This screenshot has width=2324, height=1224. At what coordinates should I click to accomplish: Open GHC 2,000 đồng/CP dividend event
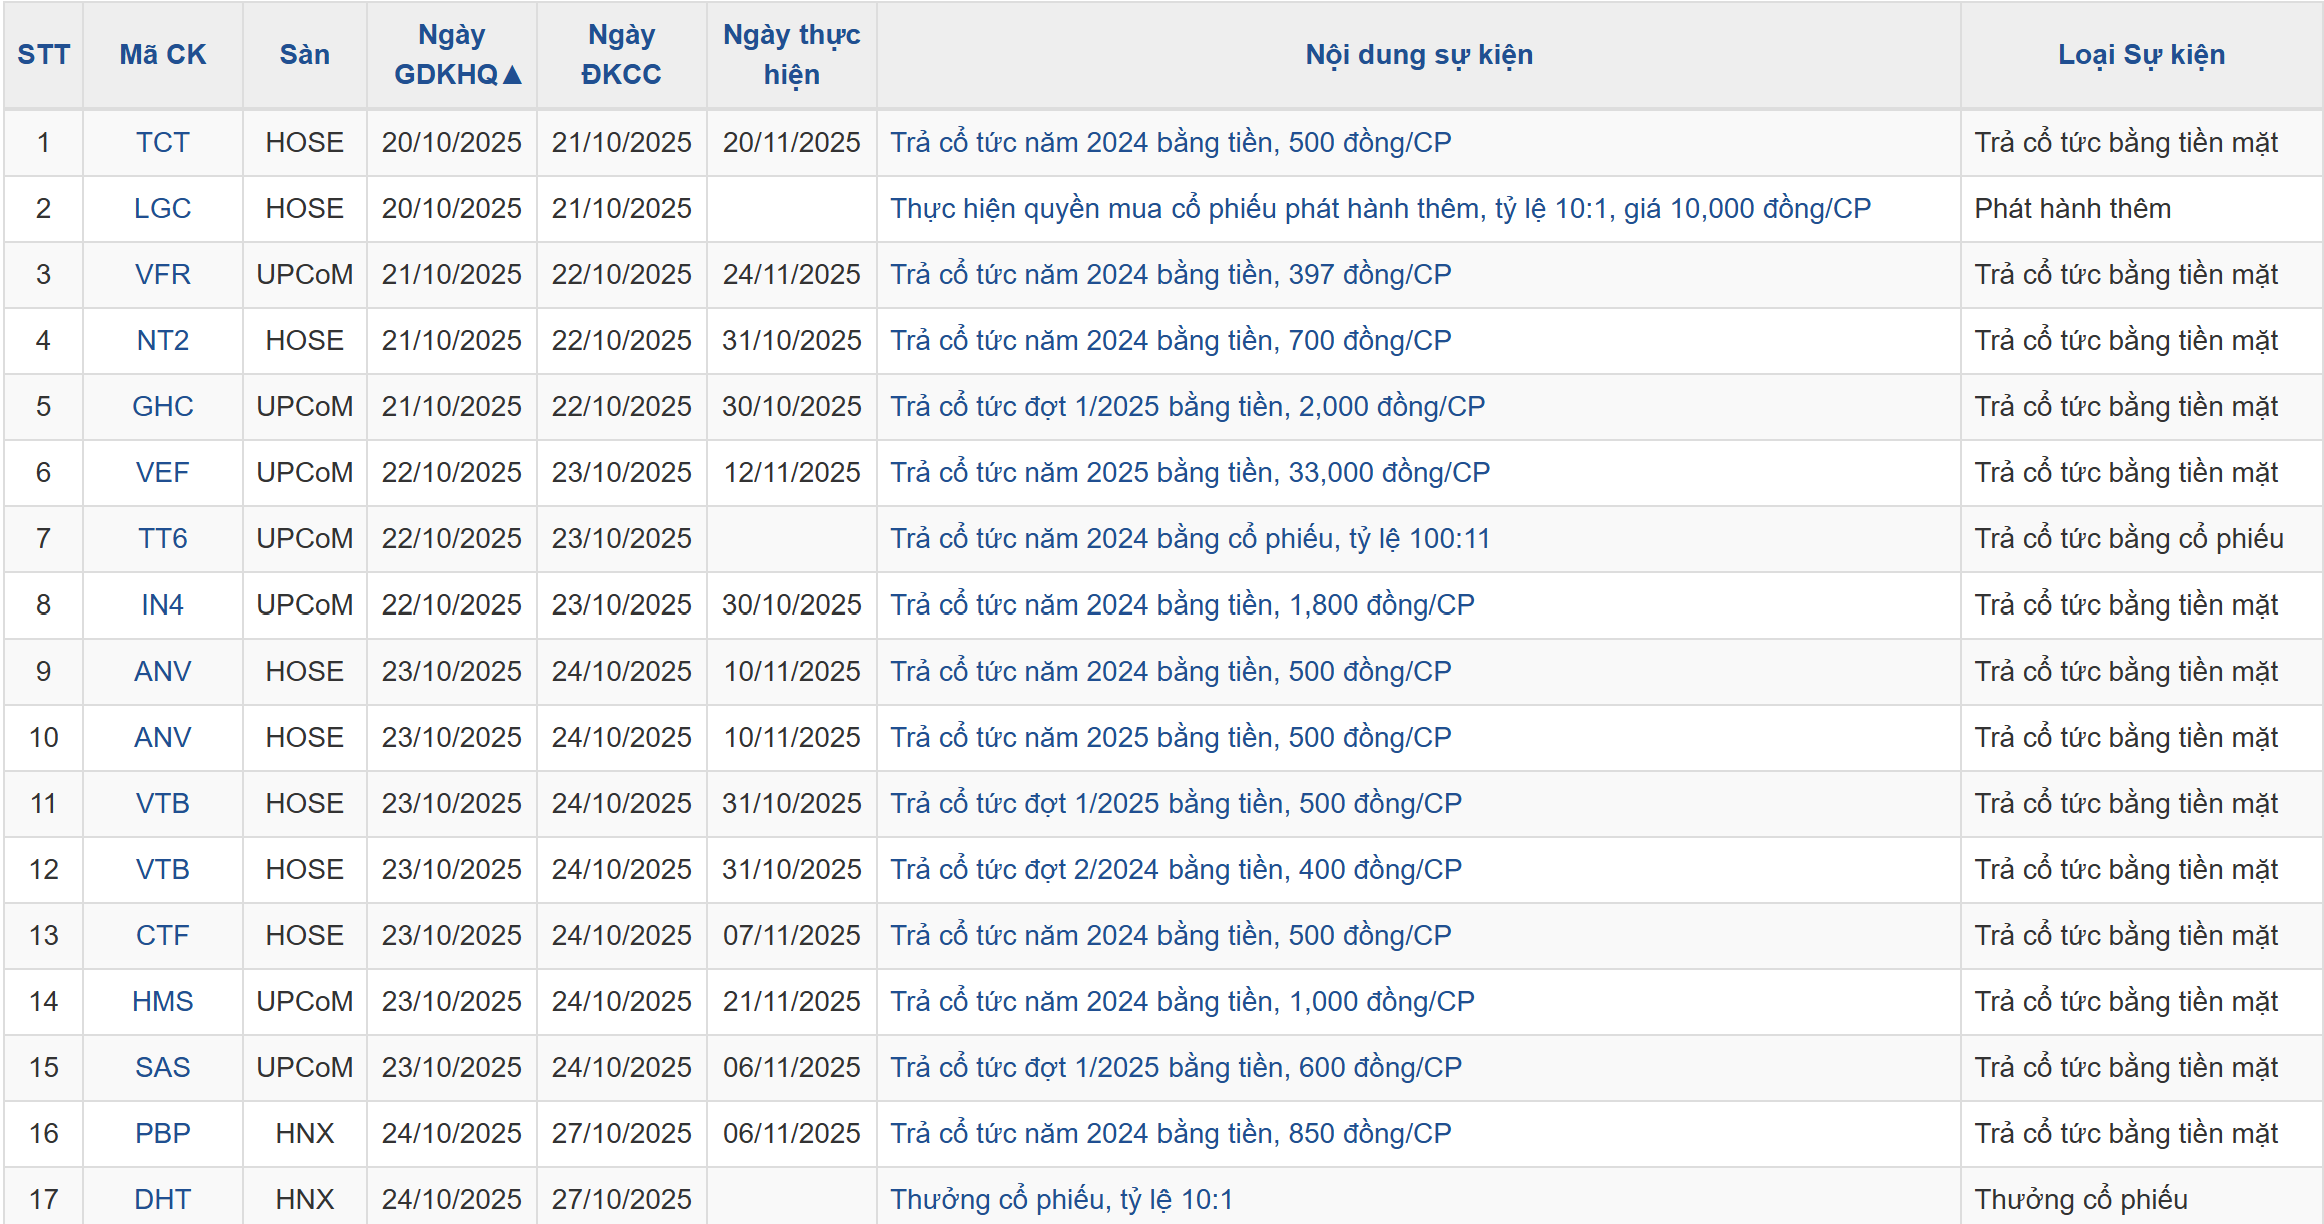coord(1187,406)
